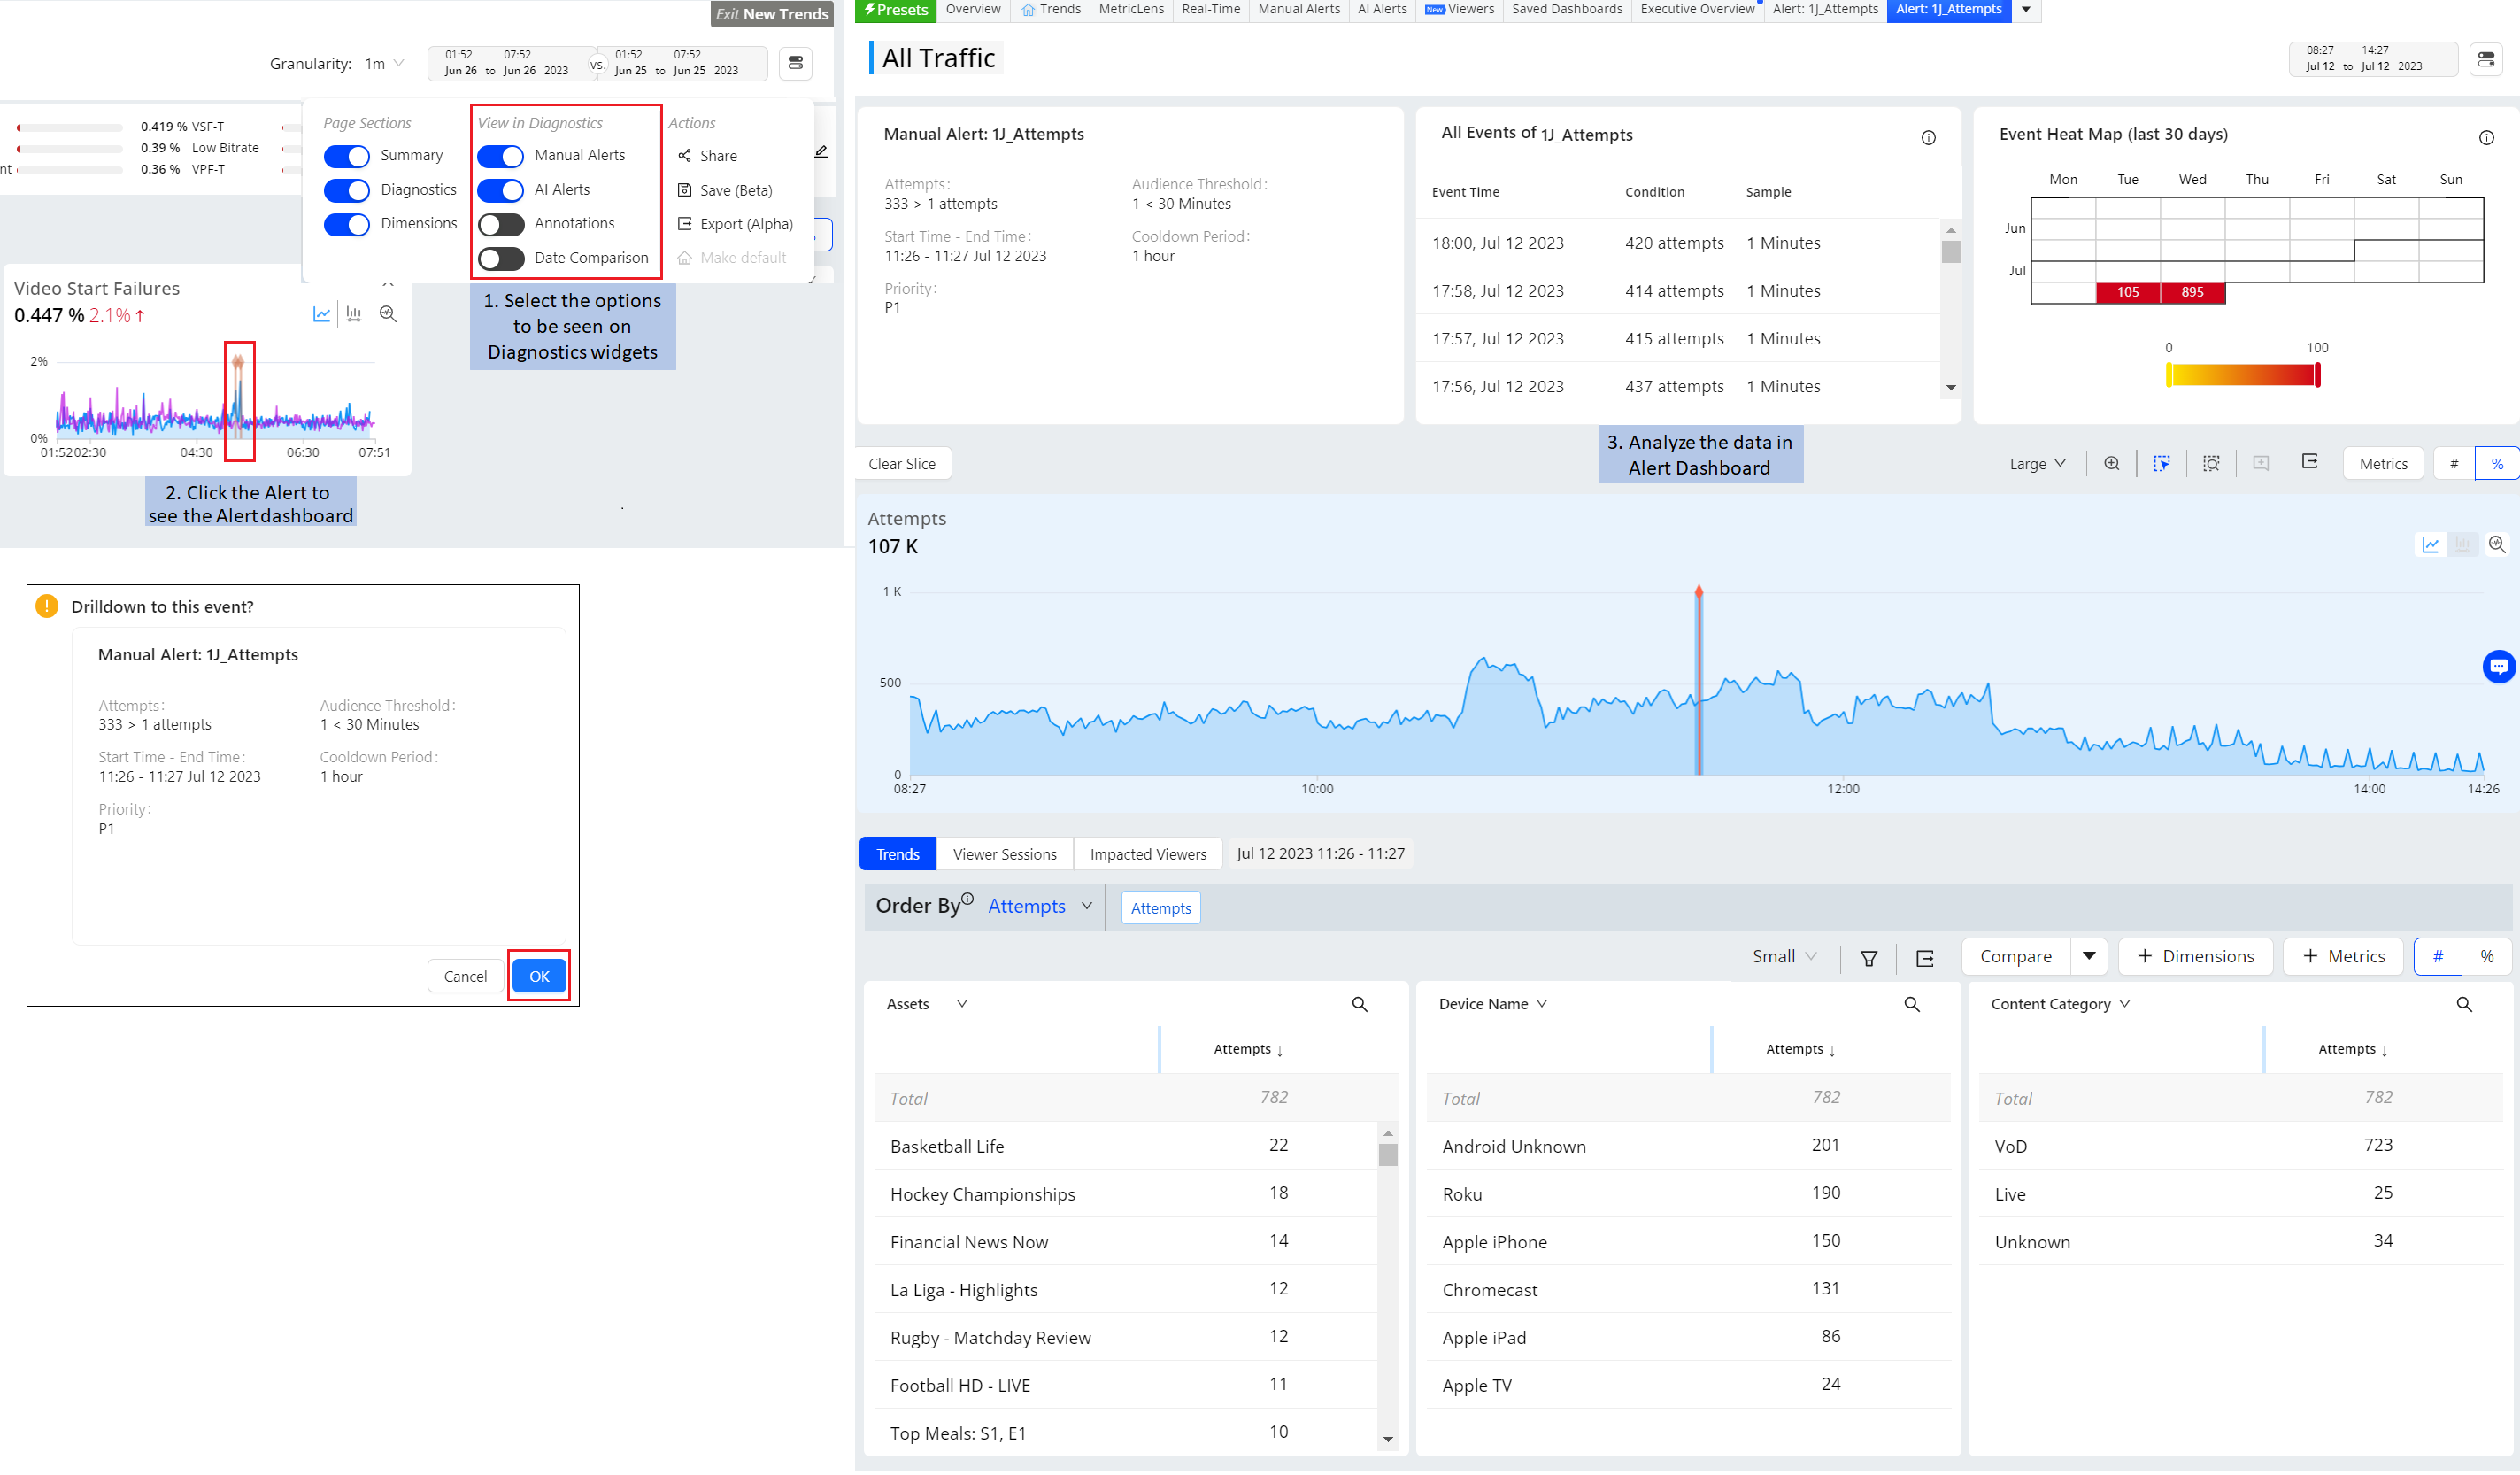Image resolution: width=2520 pixels, height=1475 pixels.
Task: Open the Granularity 1m dropdown
Action: tap(385, 64)
